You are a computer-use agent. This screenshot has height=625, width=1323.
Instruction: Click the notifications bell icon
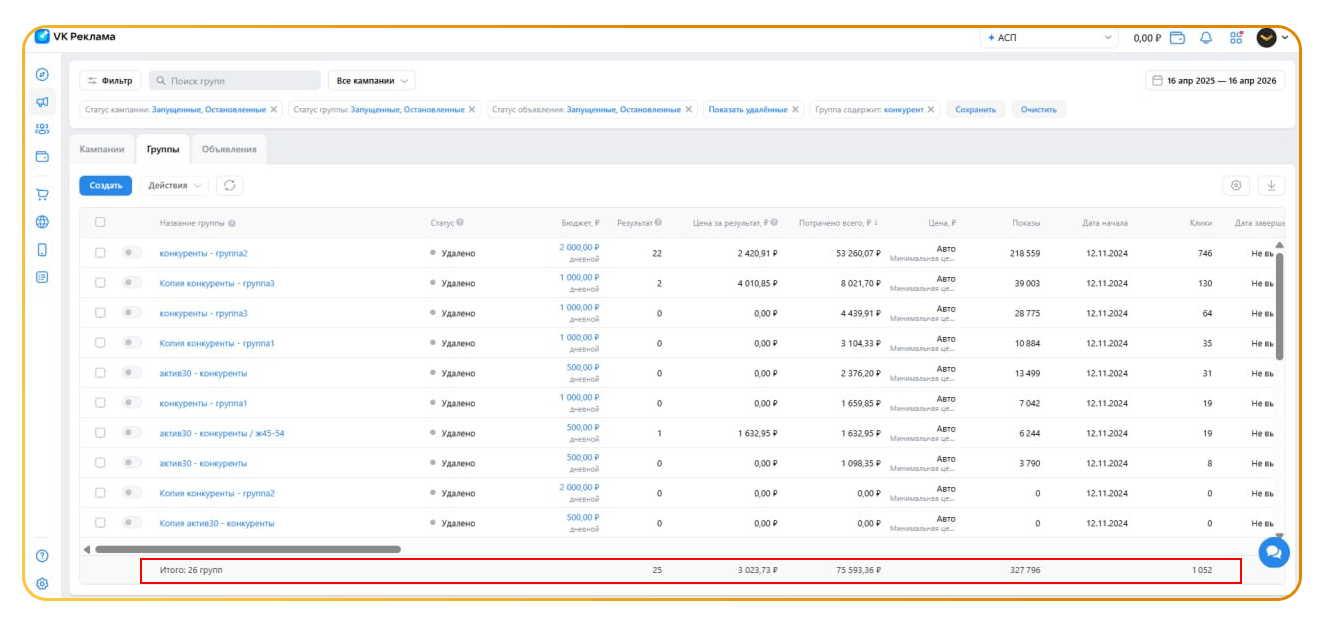[1206, 38]
